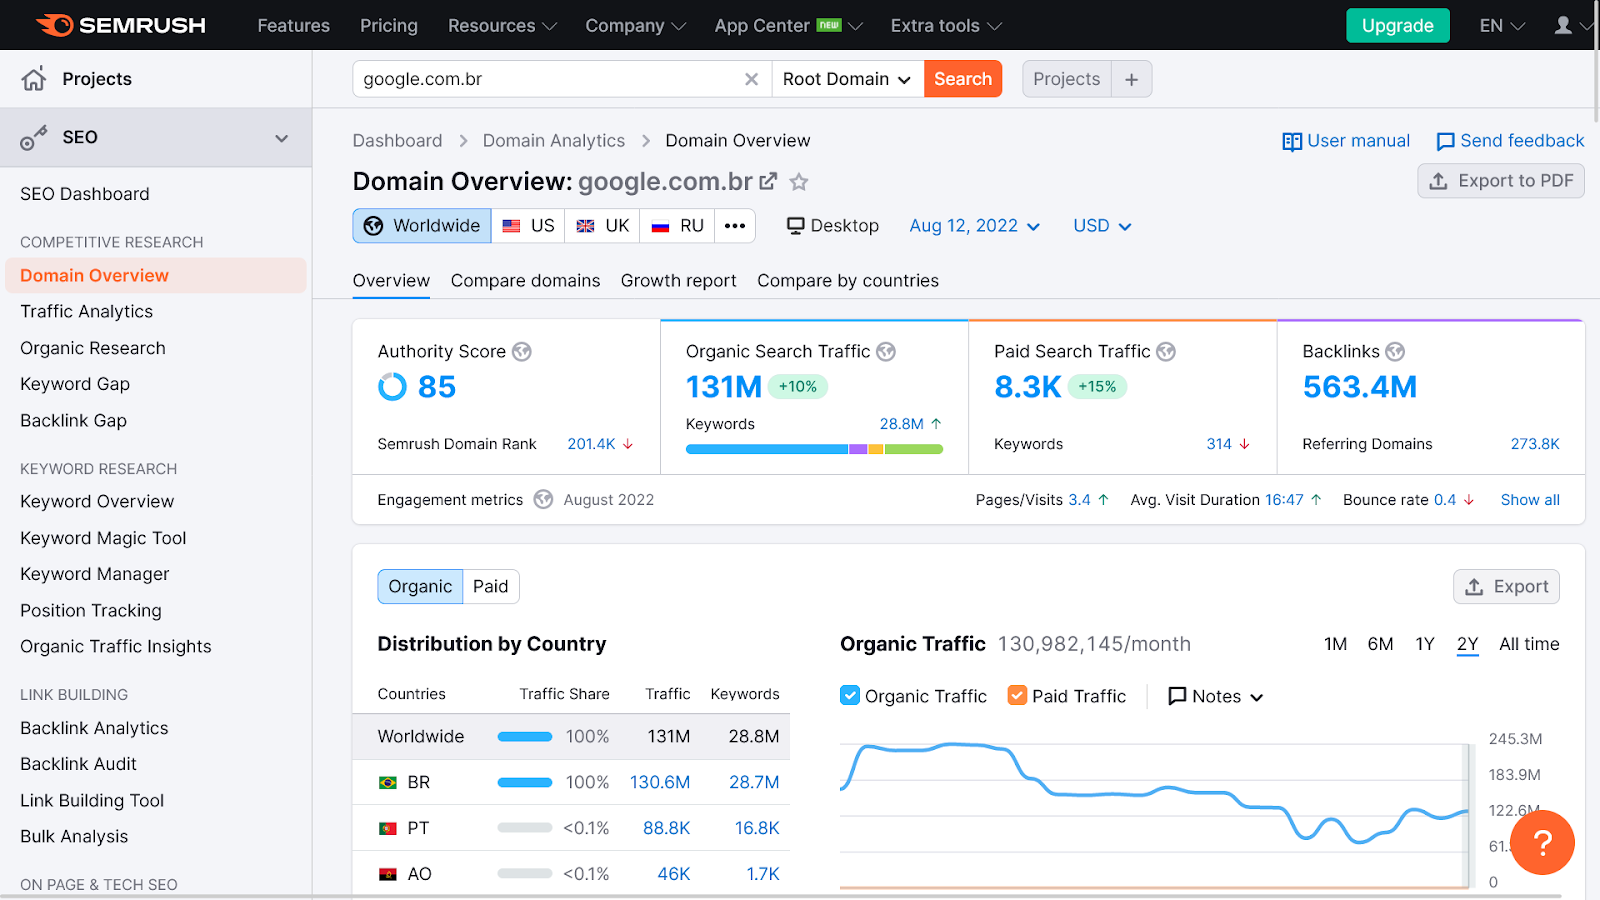Open the Extra tools dropdown menu
Image resolution: width=1600 pixels, height=900 pixels.
(x=946, y=26)
